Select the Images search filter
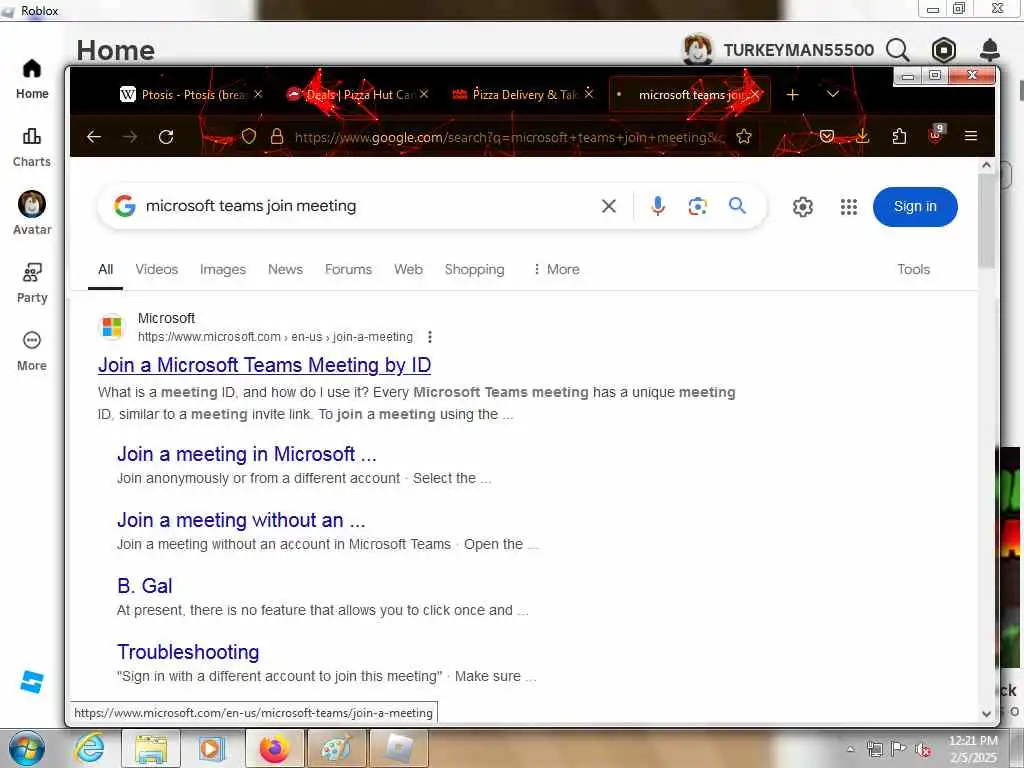 [223, 269]
